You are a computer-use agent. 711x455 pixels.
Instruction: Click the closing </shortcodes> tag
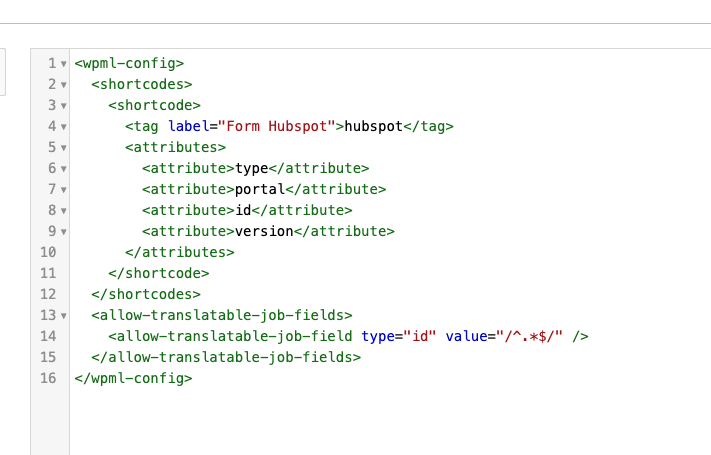[146, 294]
